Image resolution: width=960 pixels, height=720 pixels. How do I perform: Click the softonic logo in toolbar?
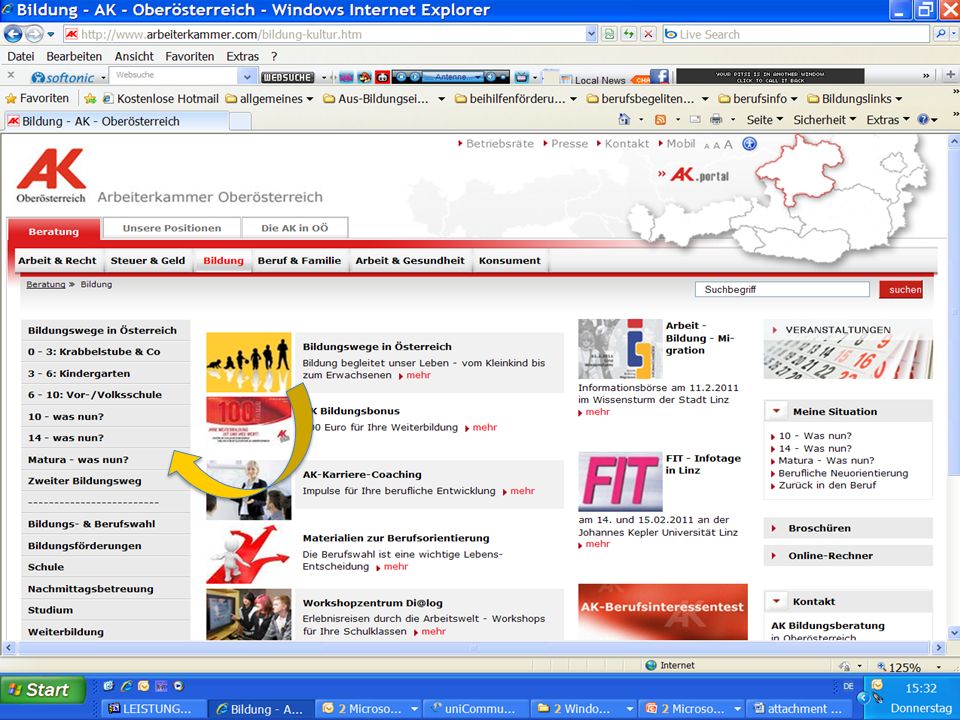click(63, 78)
